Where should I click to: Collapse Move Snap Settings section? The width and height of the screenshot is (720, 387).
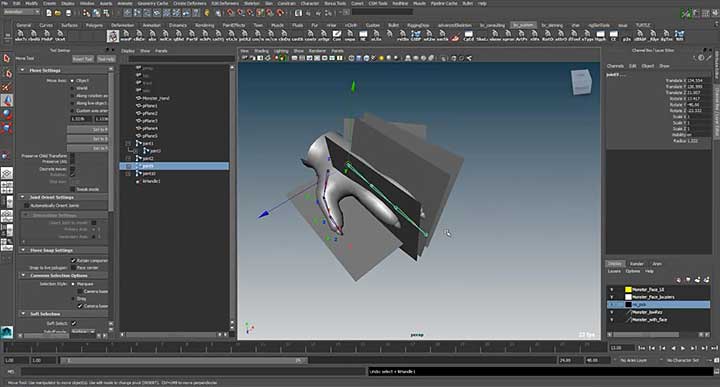pyautogui.click(x=22, y=250)
